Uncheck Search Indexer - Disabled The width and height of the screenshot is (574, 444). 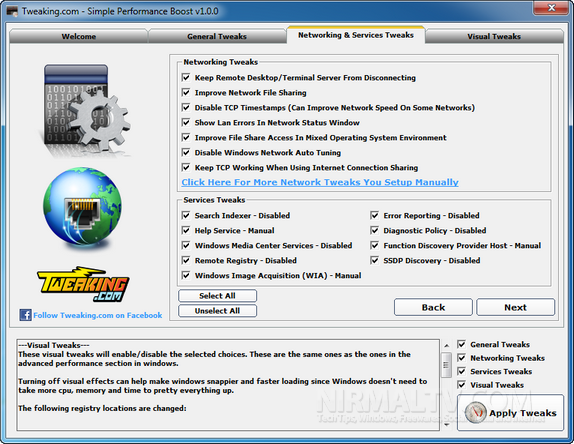point(186,215)
